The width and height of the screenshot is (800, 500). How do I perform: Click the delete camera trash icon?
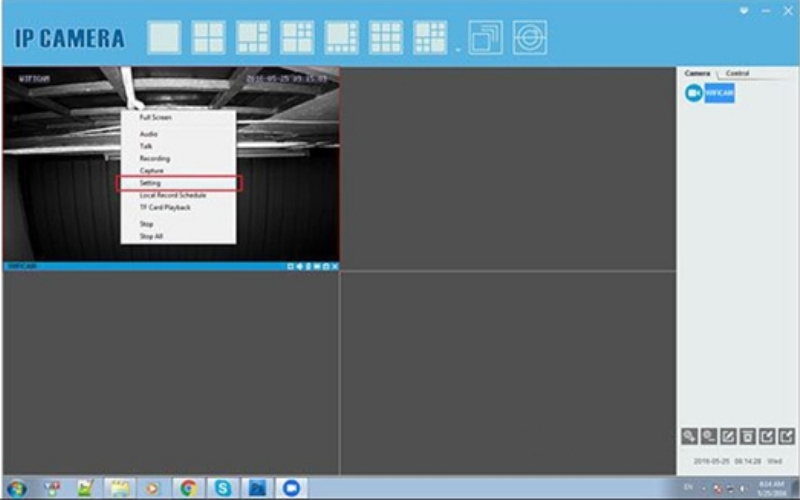[x=748, y=436]
